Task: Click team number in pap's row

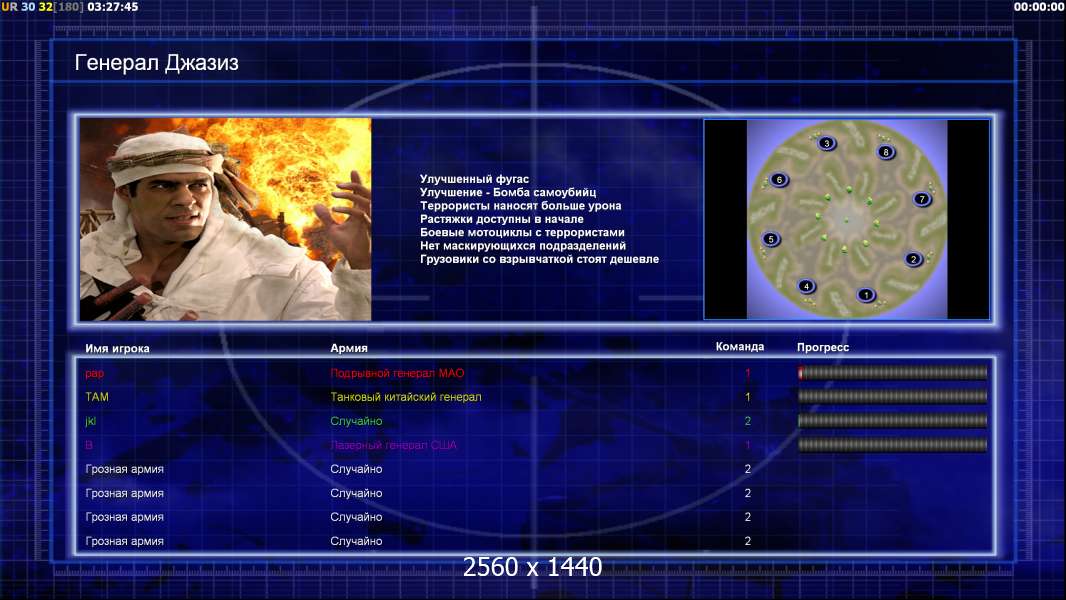Action: [747, 373]
